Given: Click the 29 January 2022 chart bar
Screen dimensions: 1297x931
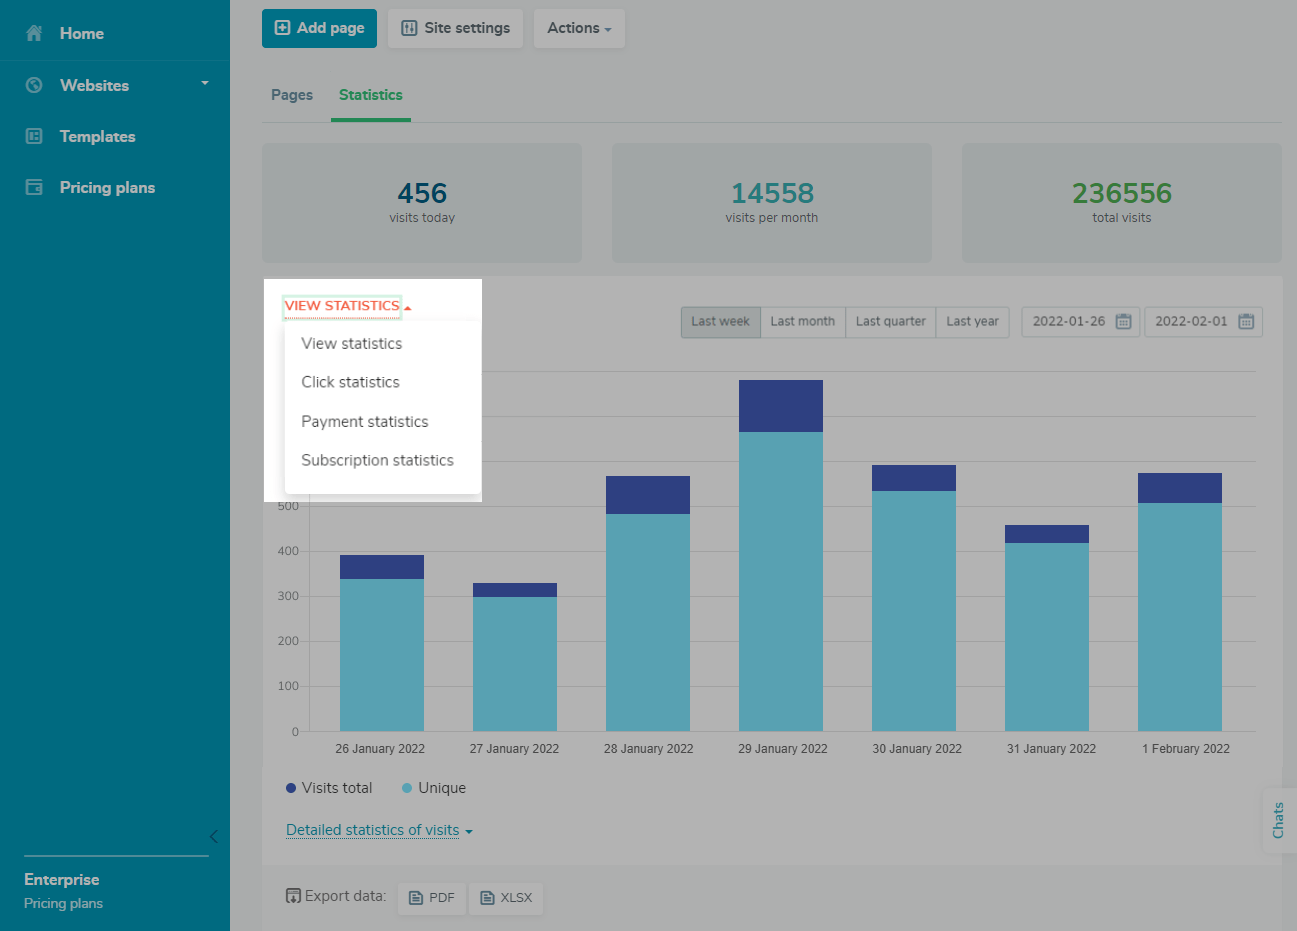Looking at the screenshot, I should pos(780,560).
